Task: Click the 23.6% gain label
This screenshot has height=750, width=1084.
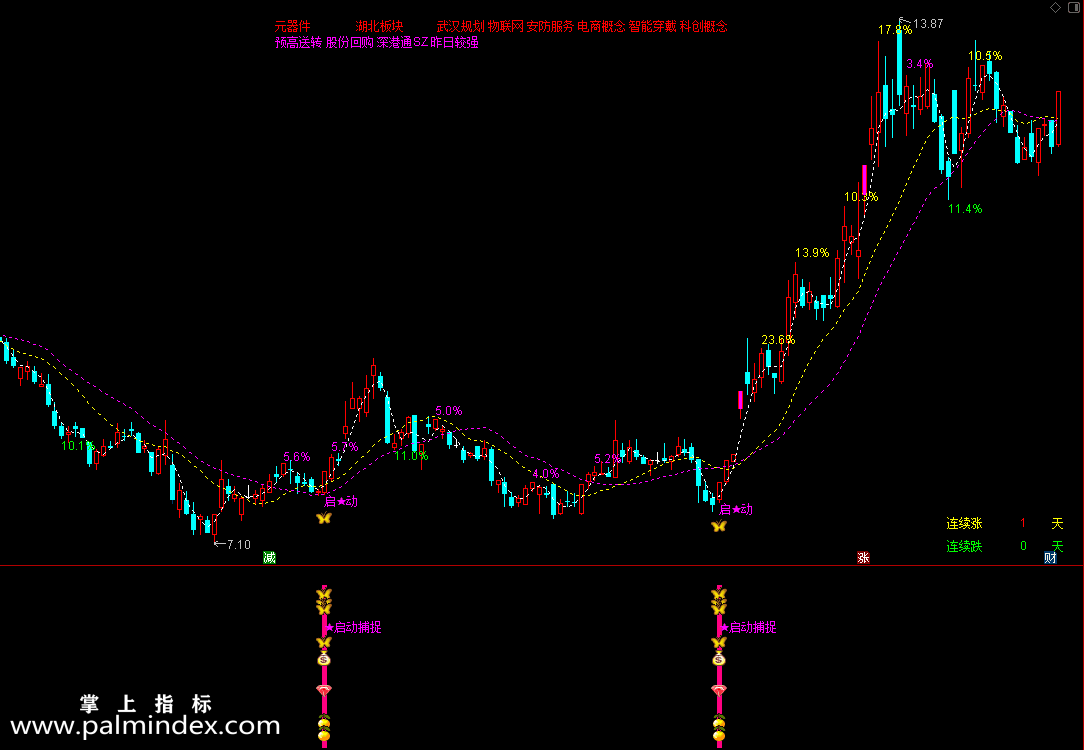Action: pos(778,340)
